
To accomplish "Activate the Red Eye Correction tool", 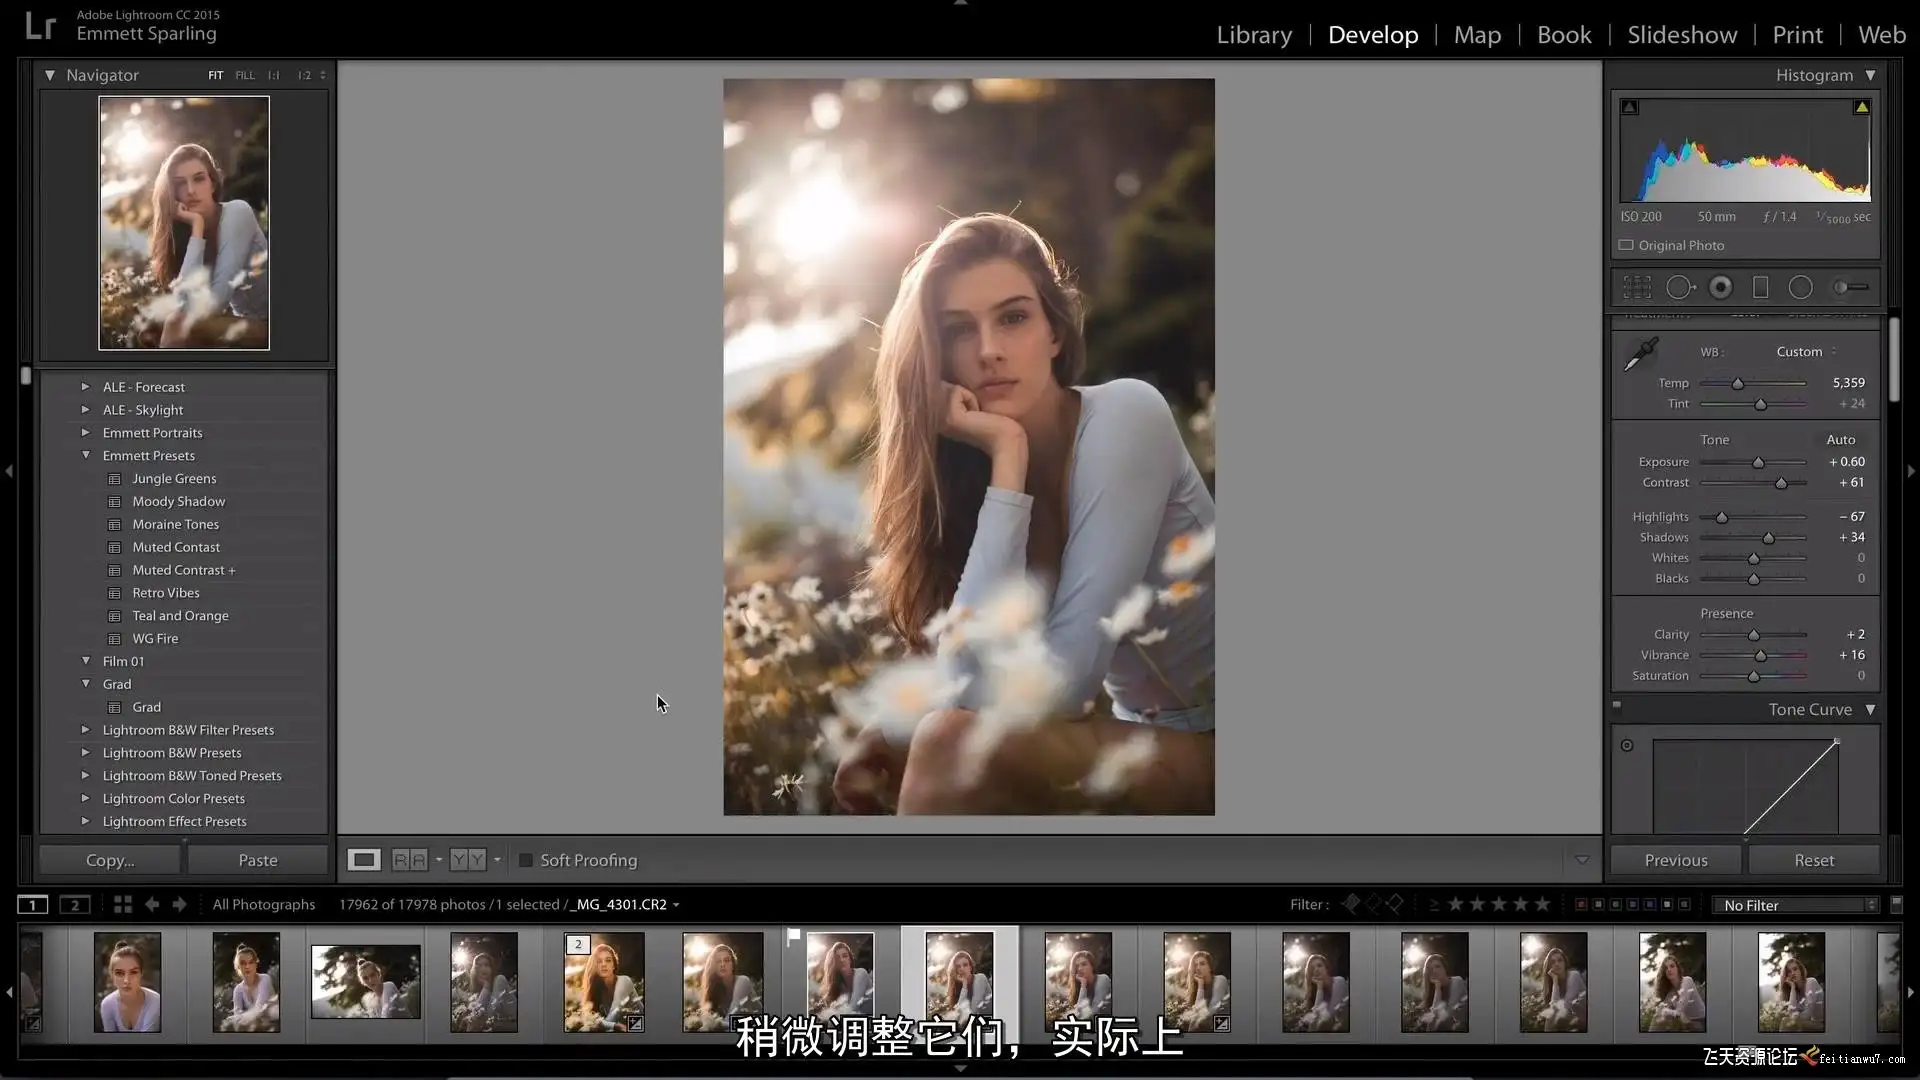I will [x=1720, y=288].
